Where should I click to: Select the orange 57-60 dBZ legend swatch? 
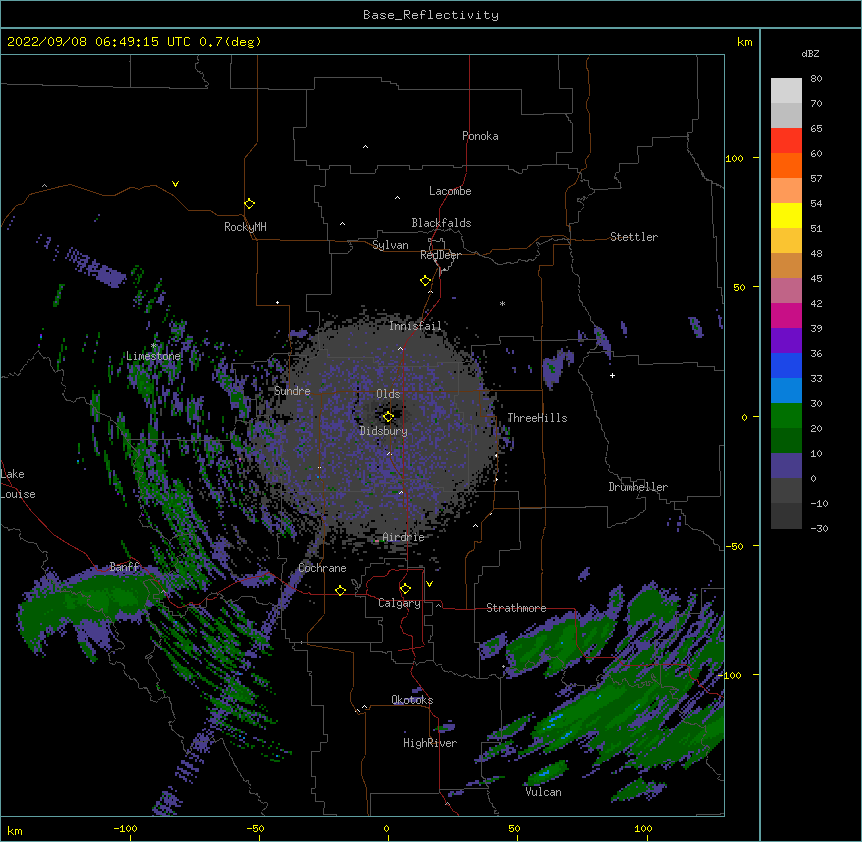[786, 165]
